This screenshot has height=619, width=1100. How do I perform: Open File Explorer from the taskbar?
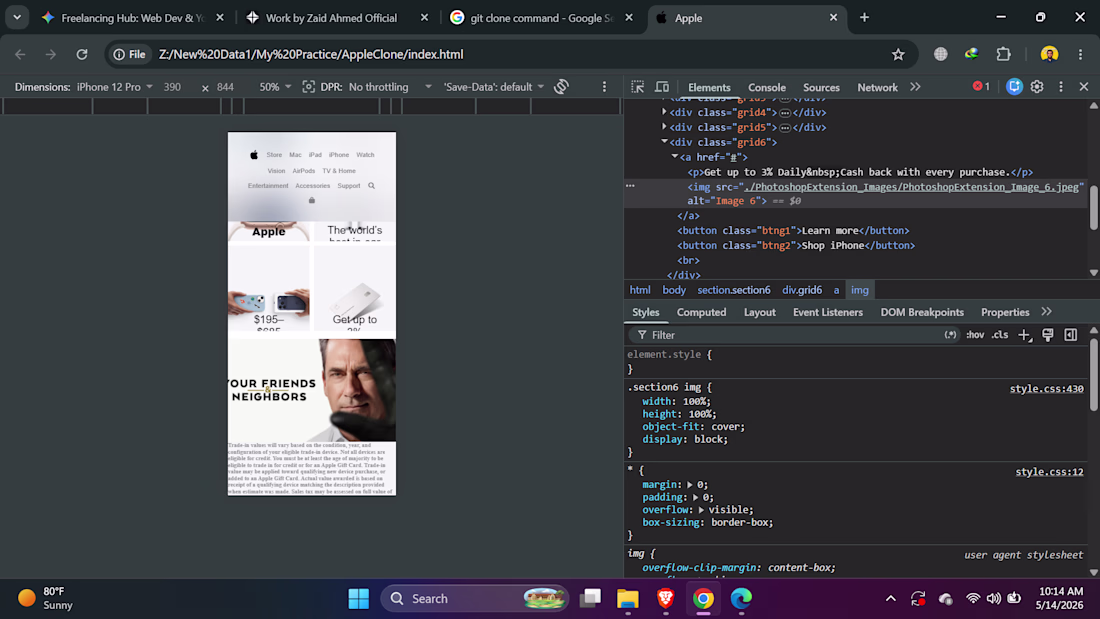coord(628,599)
